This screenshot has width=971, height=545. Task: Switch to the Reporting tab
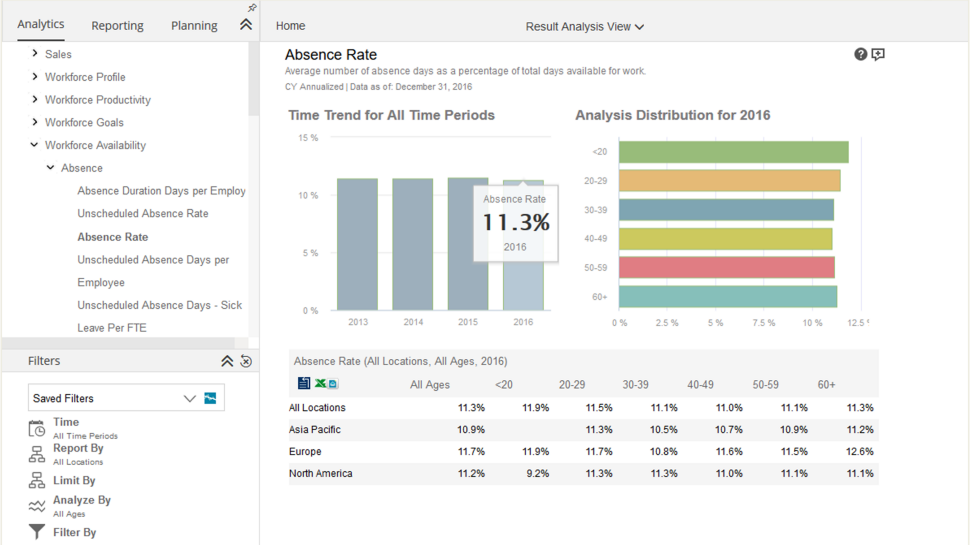[117, 25]
